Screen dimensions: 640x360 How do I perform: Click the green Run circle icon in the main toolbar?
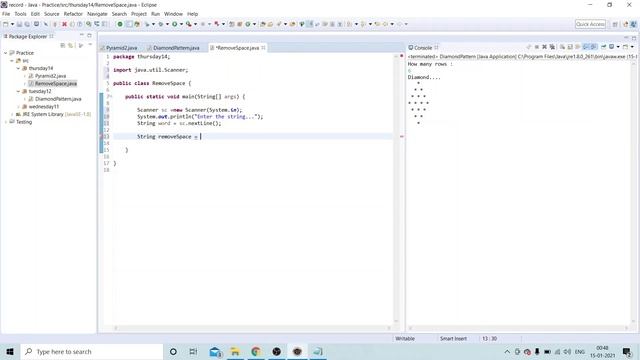click(175, 24)
